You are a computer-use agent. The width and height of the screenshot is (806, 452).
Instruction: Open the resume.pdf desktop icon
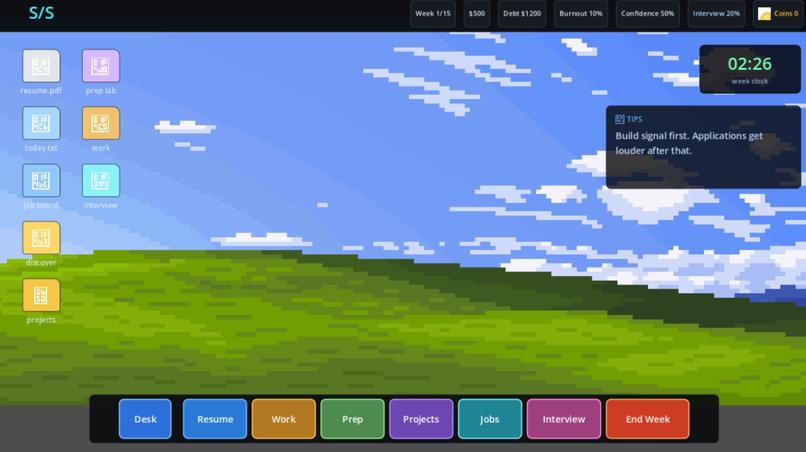tap(41, 66)
